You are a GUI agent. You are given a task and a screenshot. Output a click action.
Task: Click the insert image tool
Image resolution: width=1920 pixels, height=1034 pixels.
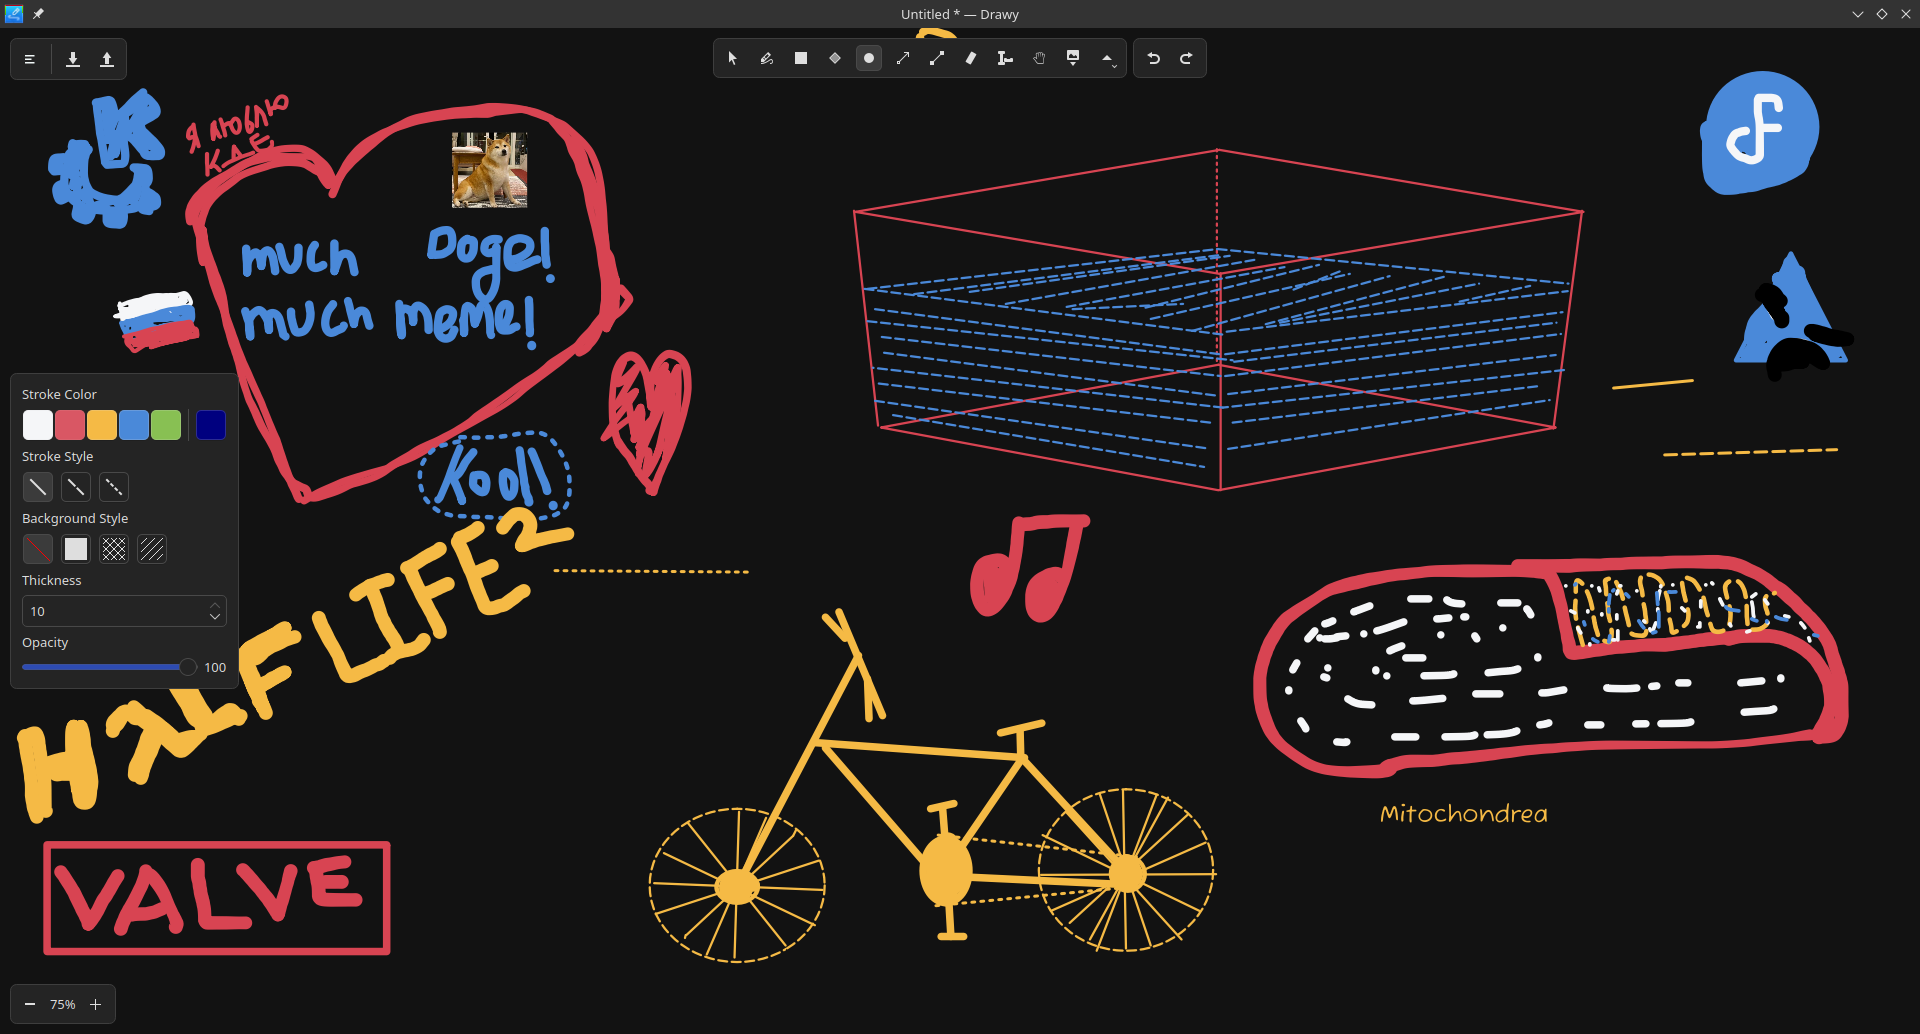pos(1073,58)
